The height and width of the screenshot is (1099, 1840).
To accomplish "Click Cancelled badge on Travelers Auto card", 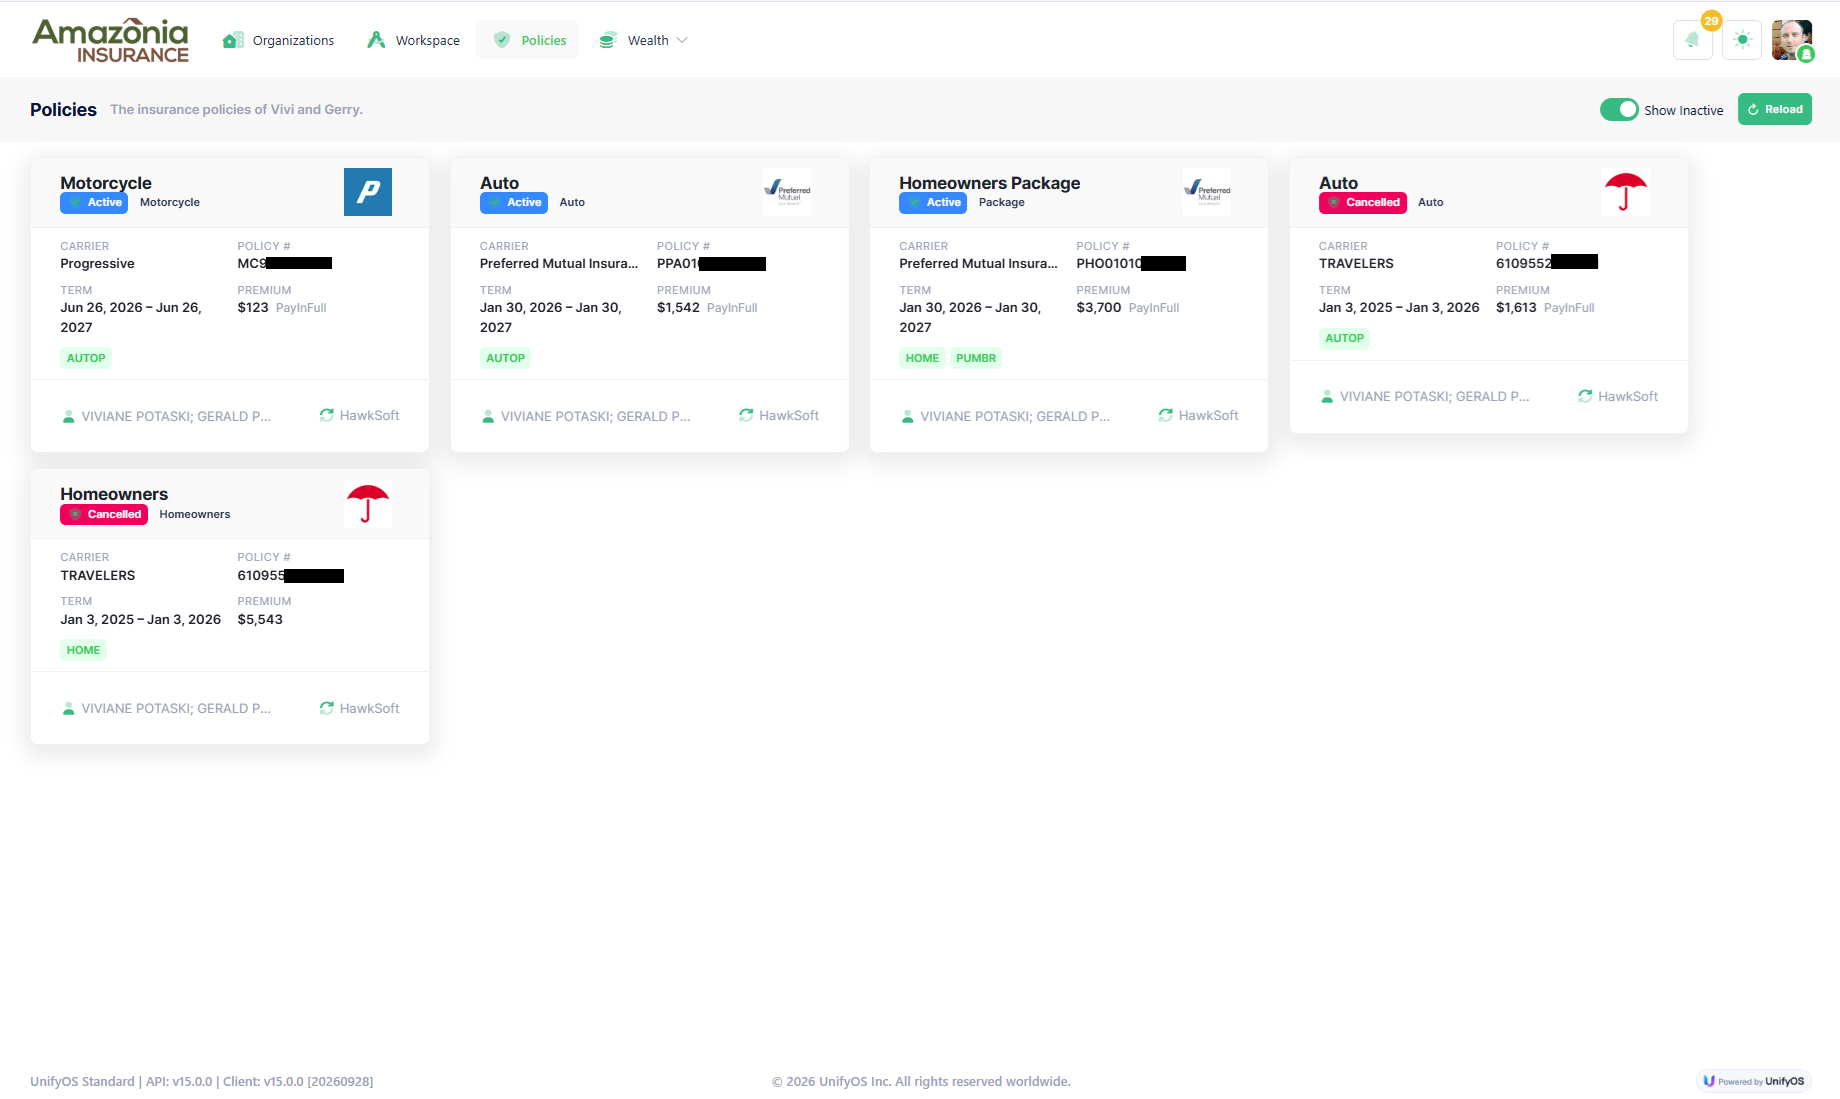I will (1363, 202).
